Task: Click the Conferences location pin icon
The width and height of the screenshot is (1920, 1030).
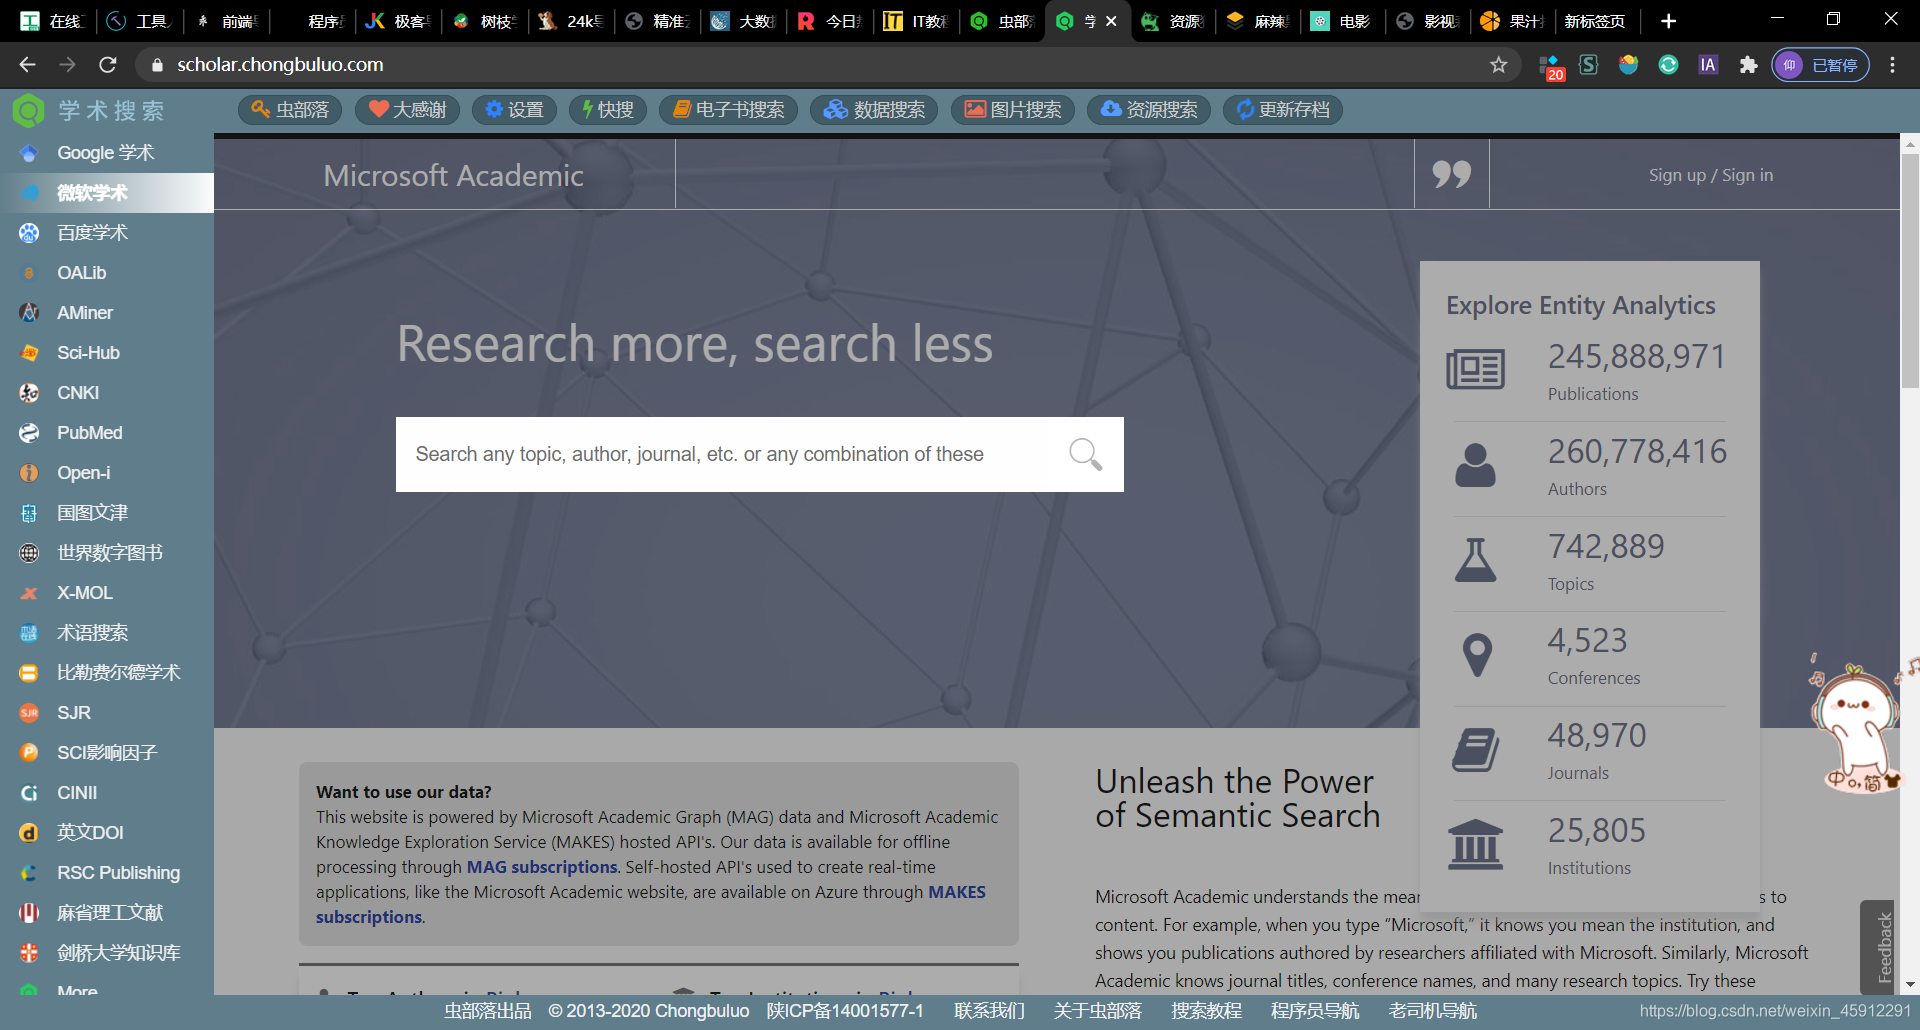Action: point(1477,655)
